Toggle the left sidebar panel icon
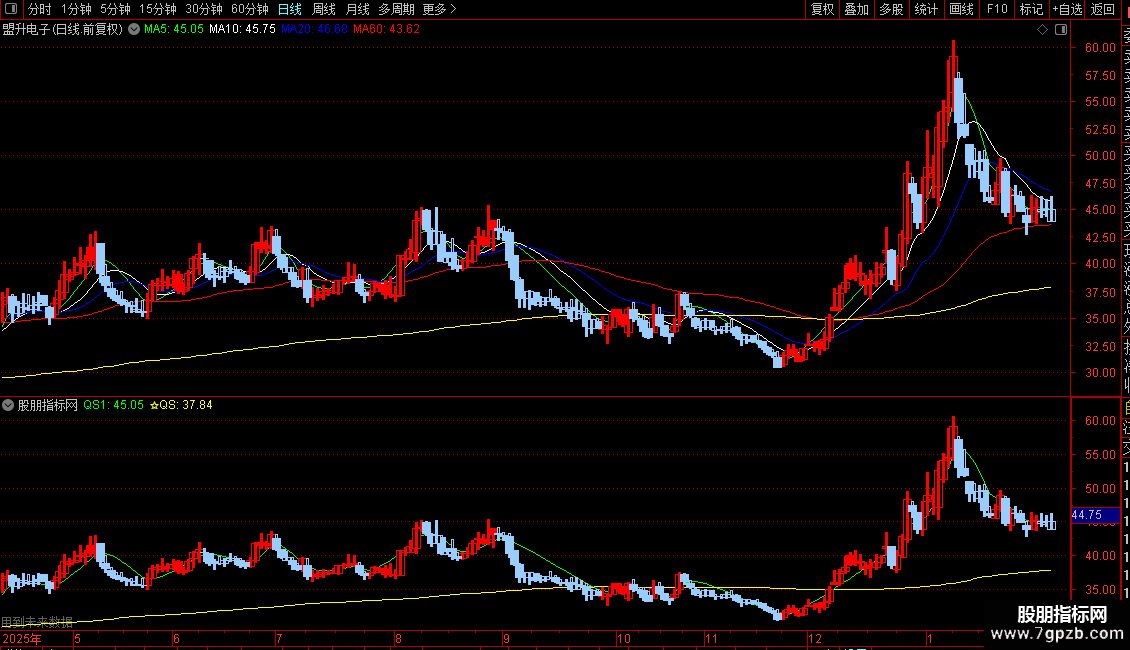 [x=11, y=9]
